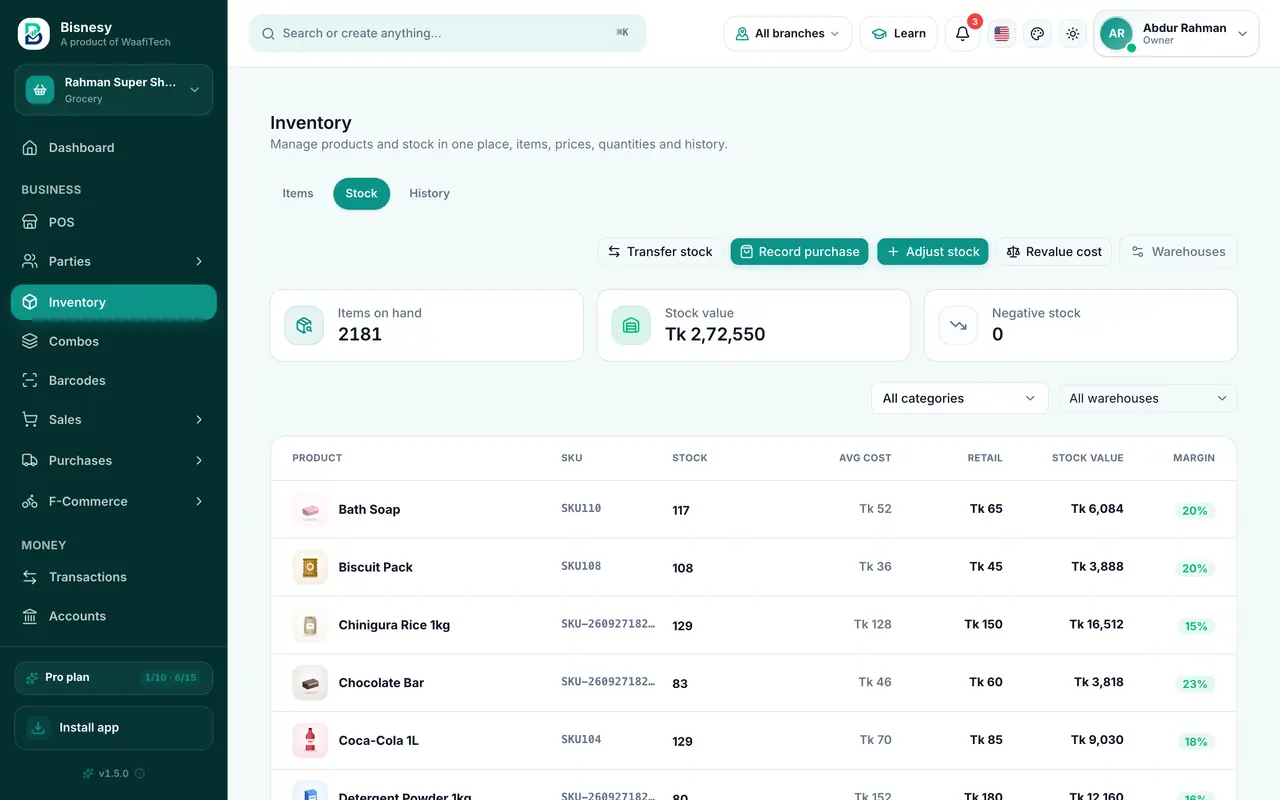Click the Record purchase button
1280x800 pixels.
799,251
